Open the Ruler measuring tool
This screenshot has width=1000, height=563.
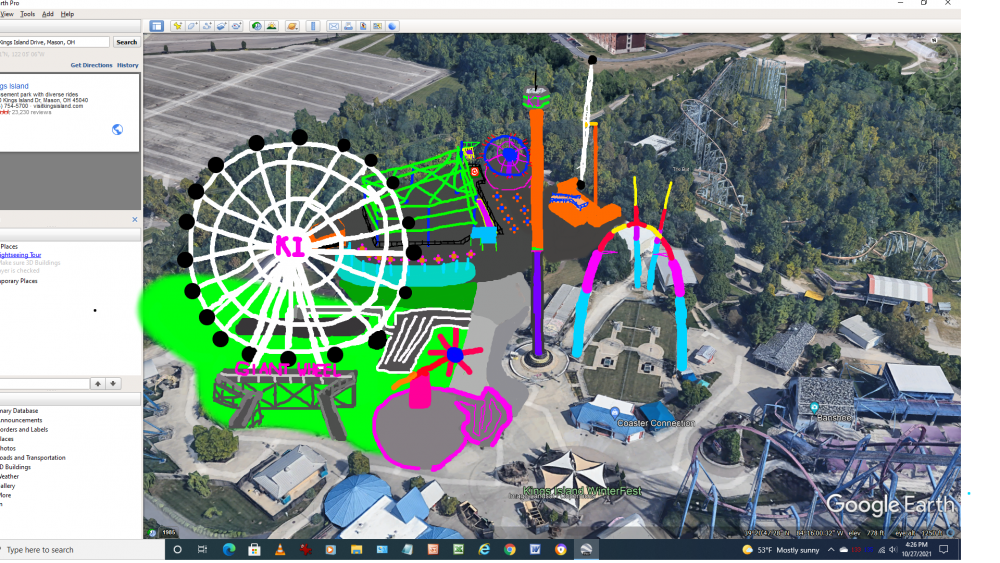312,26
